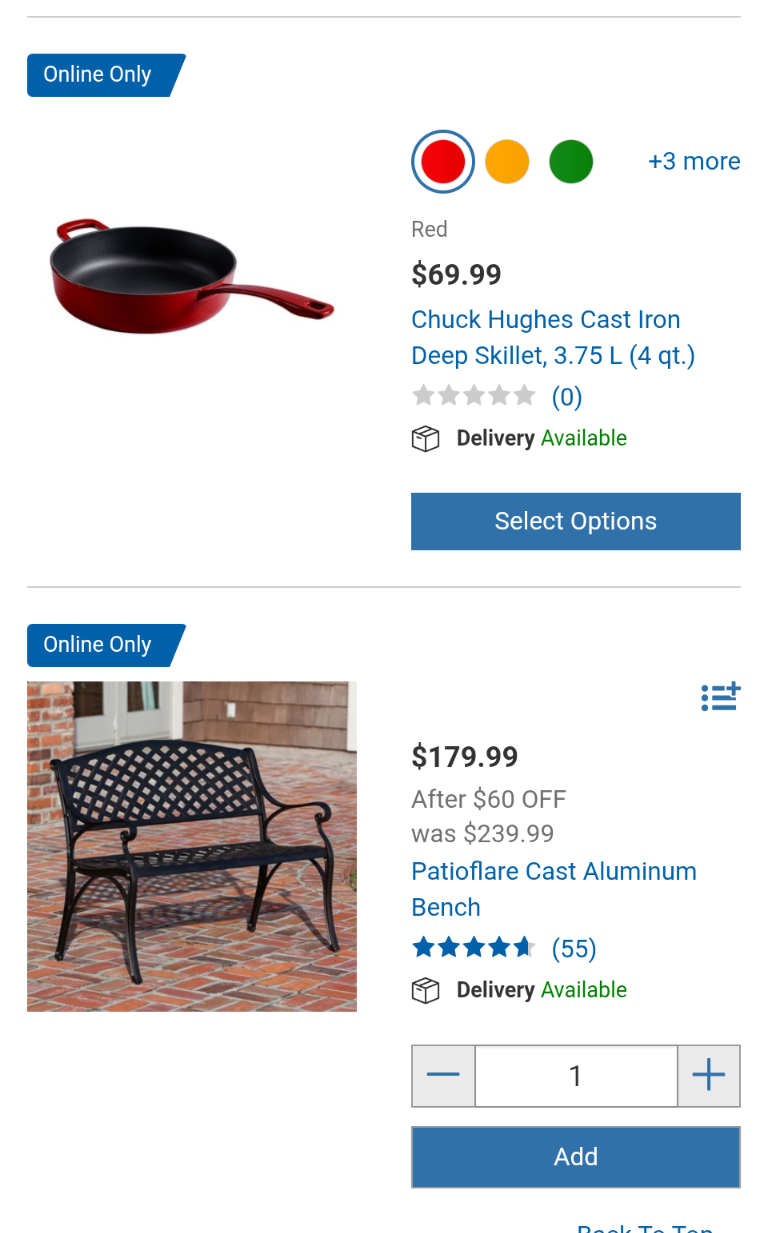Click the minus quantity button

(x=443, y=1076)
